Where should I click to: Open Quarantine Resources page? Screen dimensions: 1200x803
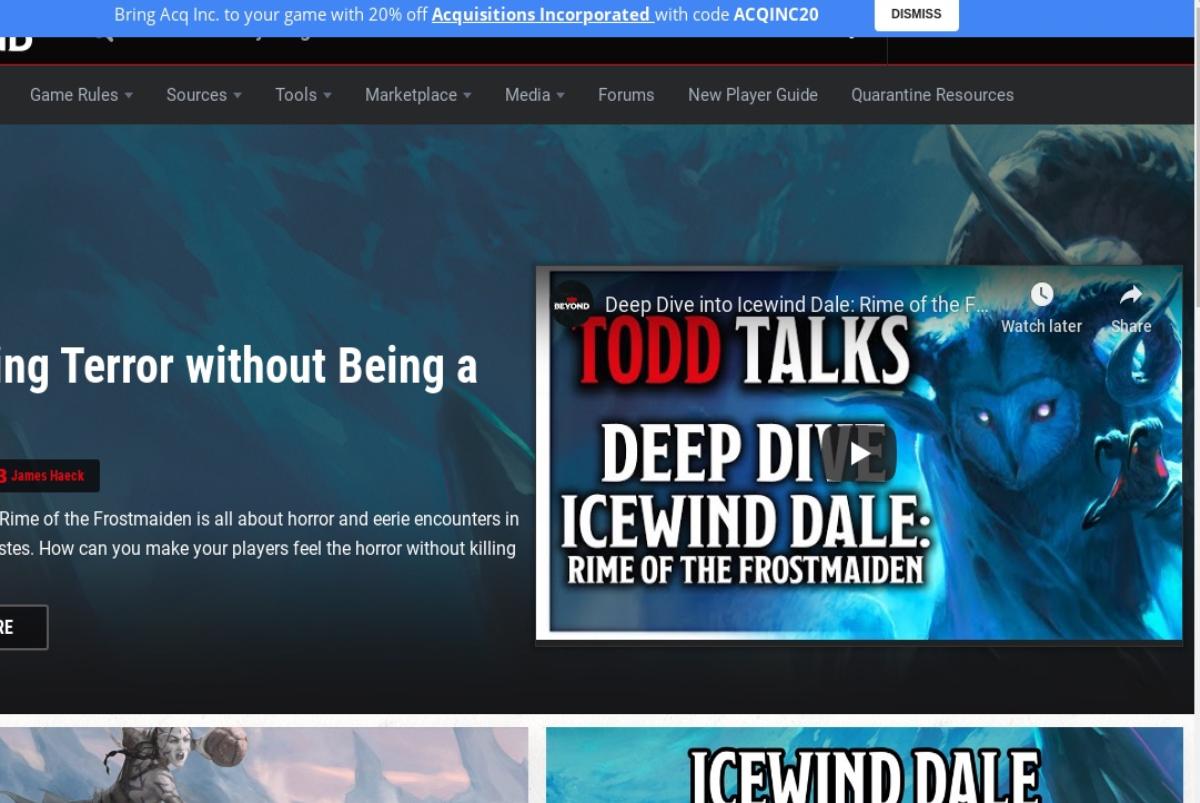pos(932,95)
